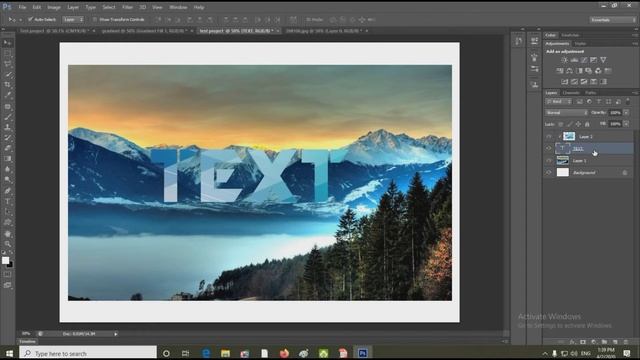Click add layer mask icon
This screenshot has width=640, height=360.
(583, 342)
